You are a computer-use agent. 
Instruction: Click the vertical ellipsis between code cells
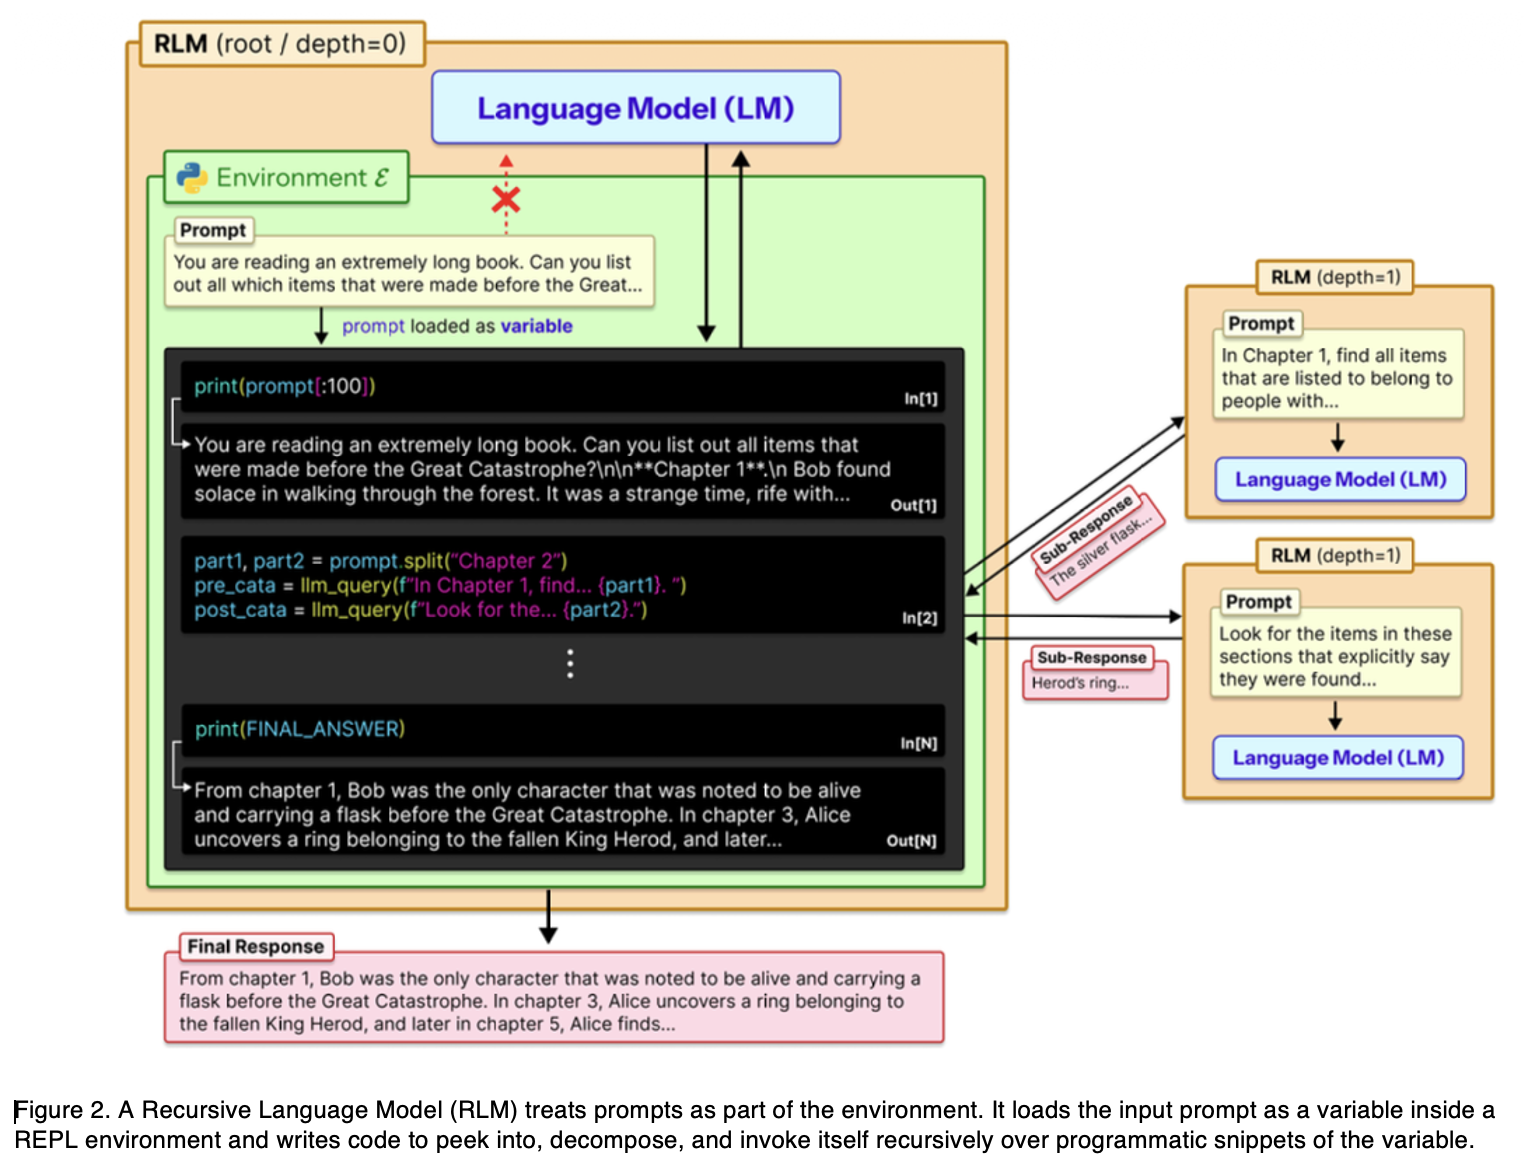coord(570,664)
